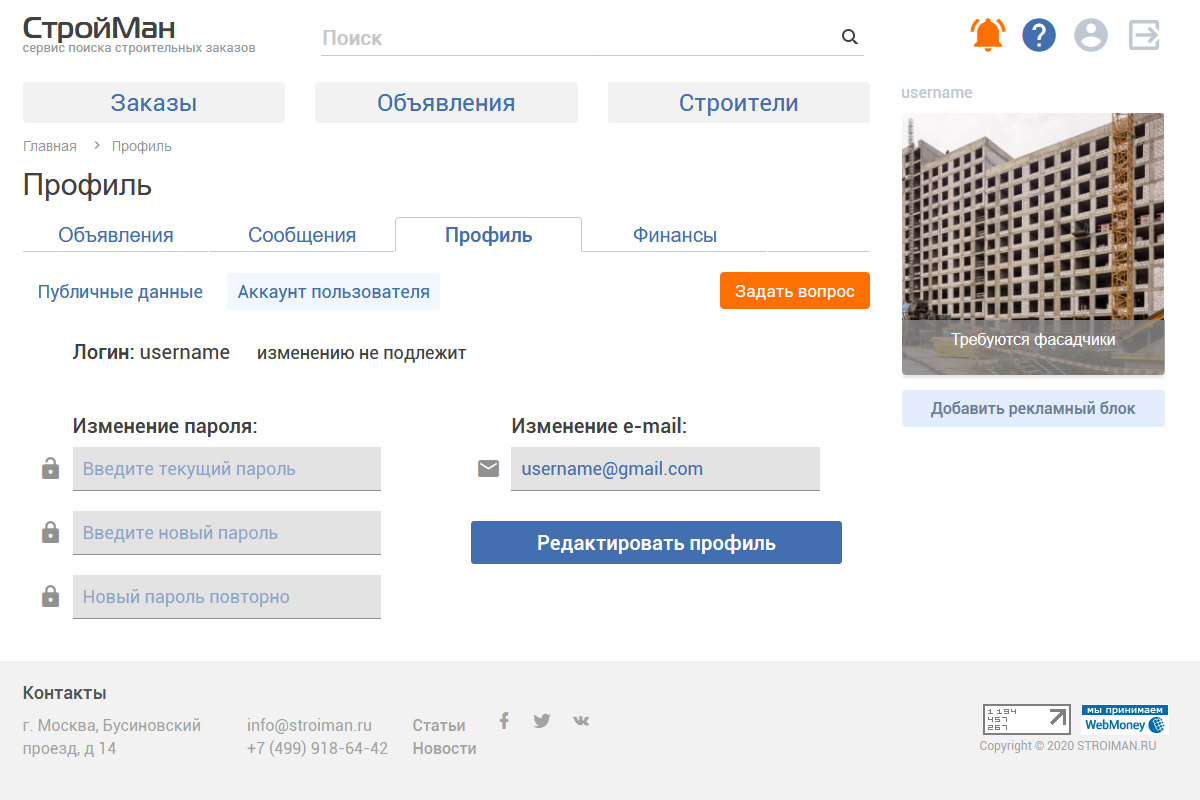
Task: Log out using the exit icon
Action: 1144,36
